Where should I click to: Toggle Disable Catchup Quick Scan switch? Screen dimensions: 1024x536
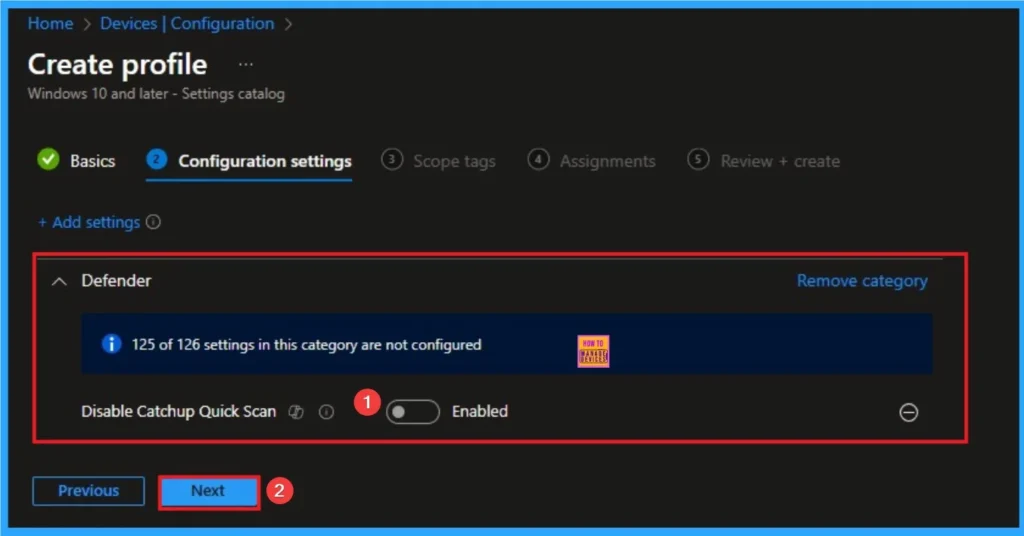[413, 412]
